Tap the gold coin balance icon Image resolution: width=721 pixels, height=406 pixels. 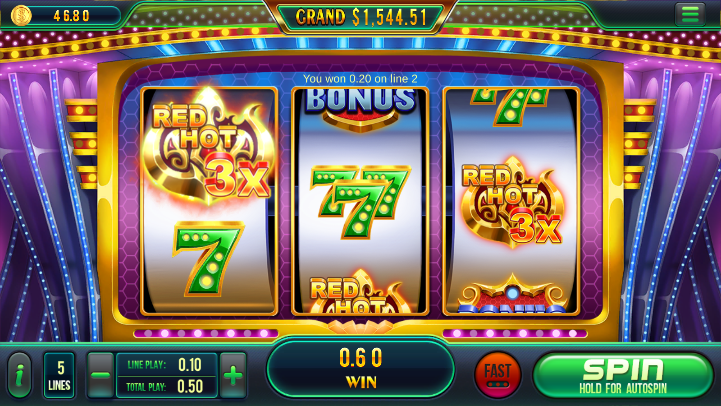point(21,15)
